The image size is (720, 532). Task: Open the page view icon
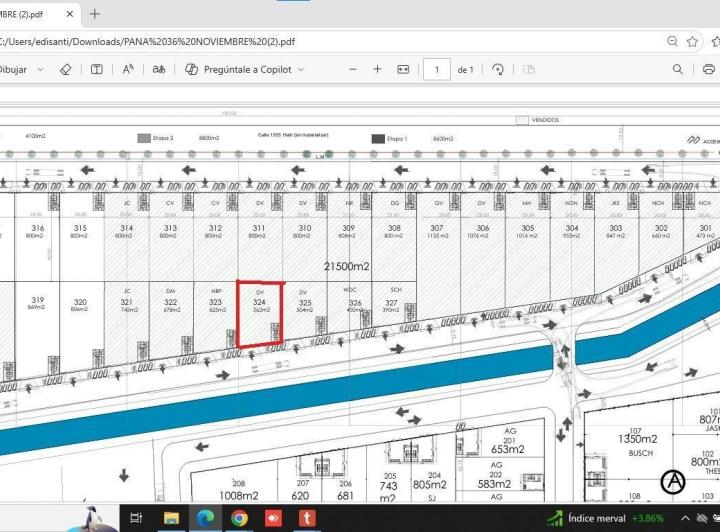coord(529,70)
